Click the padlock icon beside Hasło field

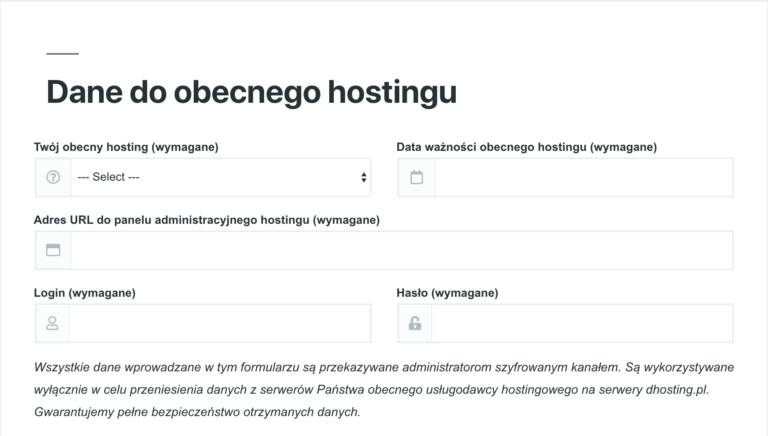pos(415,323)
